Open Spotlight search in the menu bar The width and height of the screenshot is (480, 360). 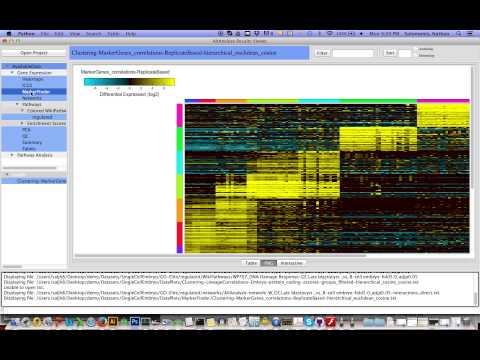pyautogui.click(x=459, y=34)
